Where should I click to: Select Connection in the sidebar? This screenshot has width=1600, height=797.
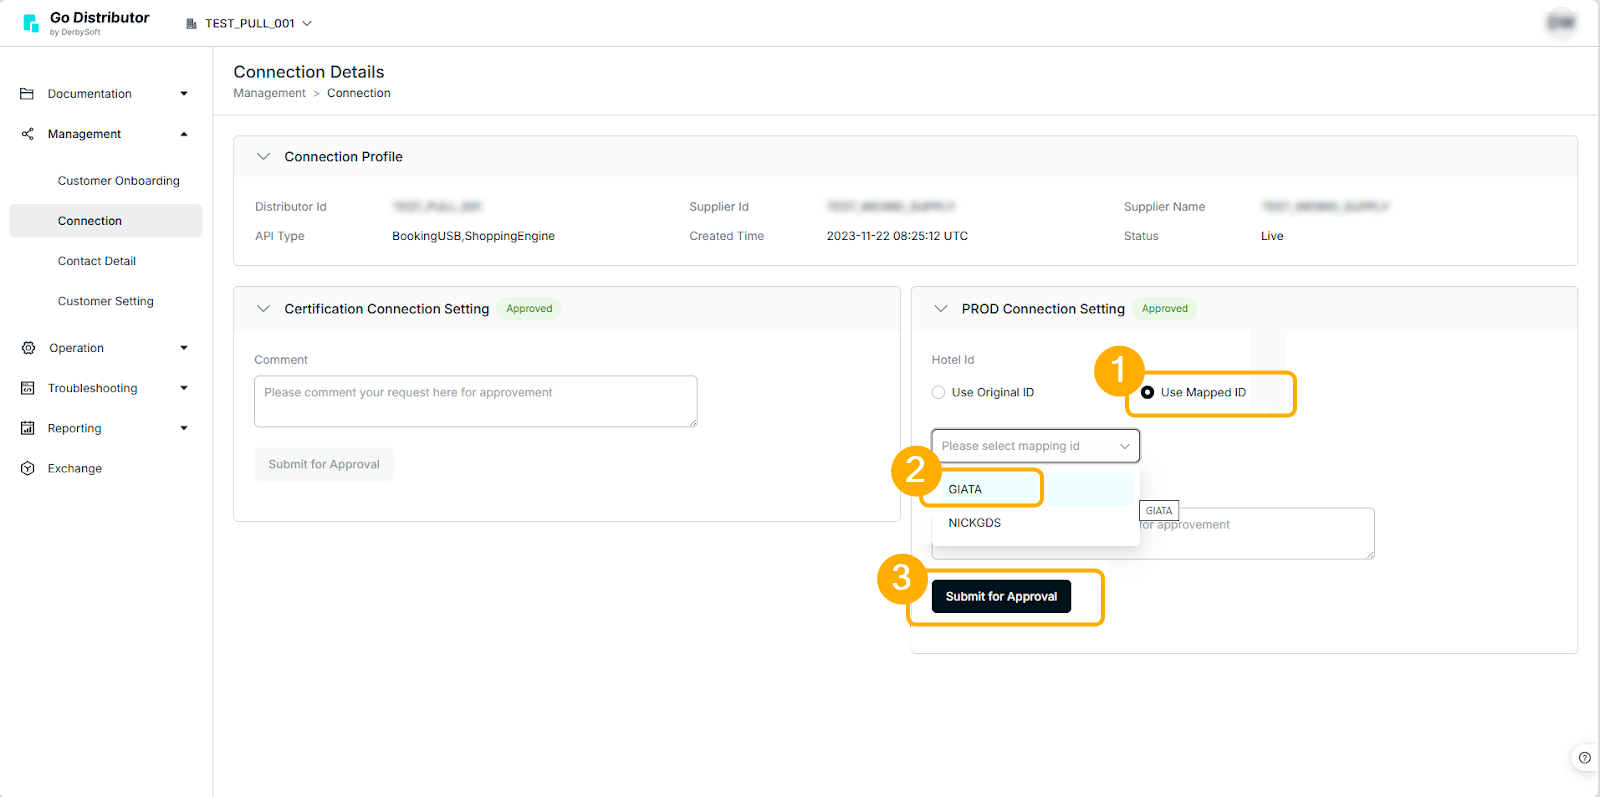point(105,221)
